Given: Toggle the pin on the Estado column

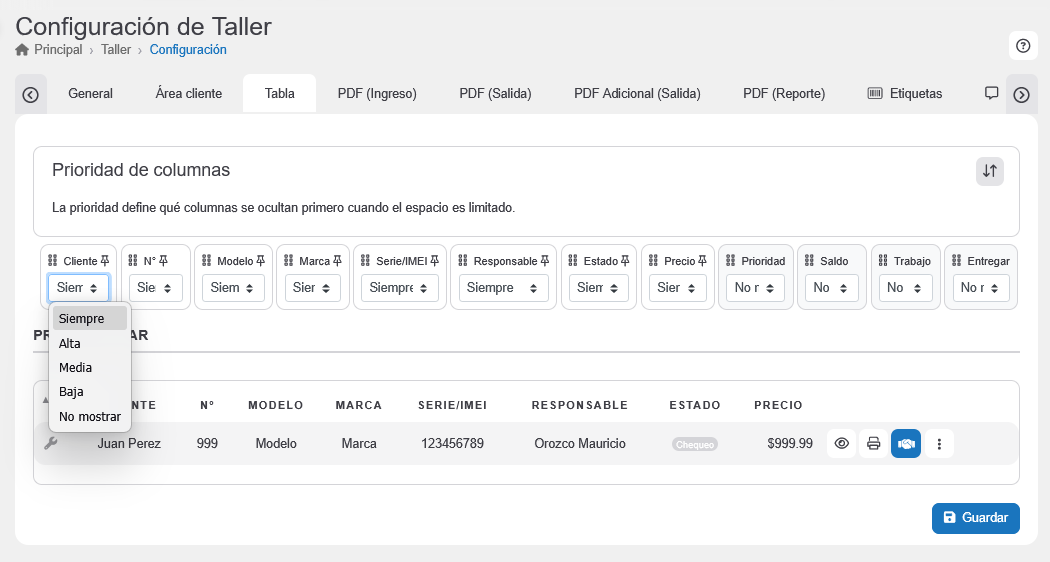Looking at the screenshot, I should [625, 261].
